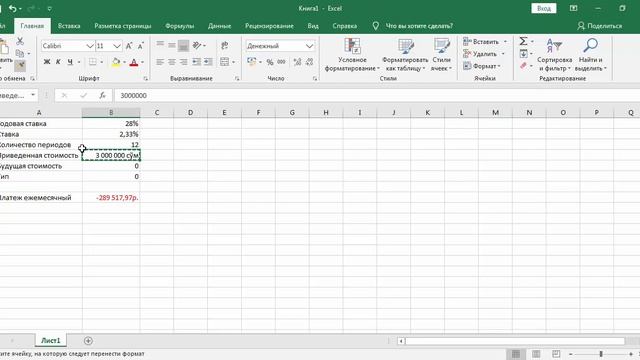
Task: Add a new sheet with the plus icon
Action: (x=88, y=340)
